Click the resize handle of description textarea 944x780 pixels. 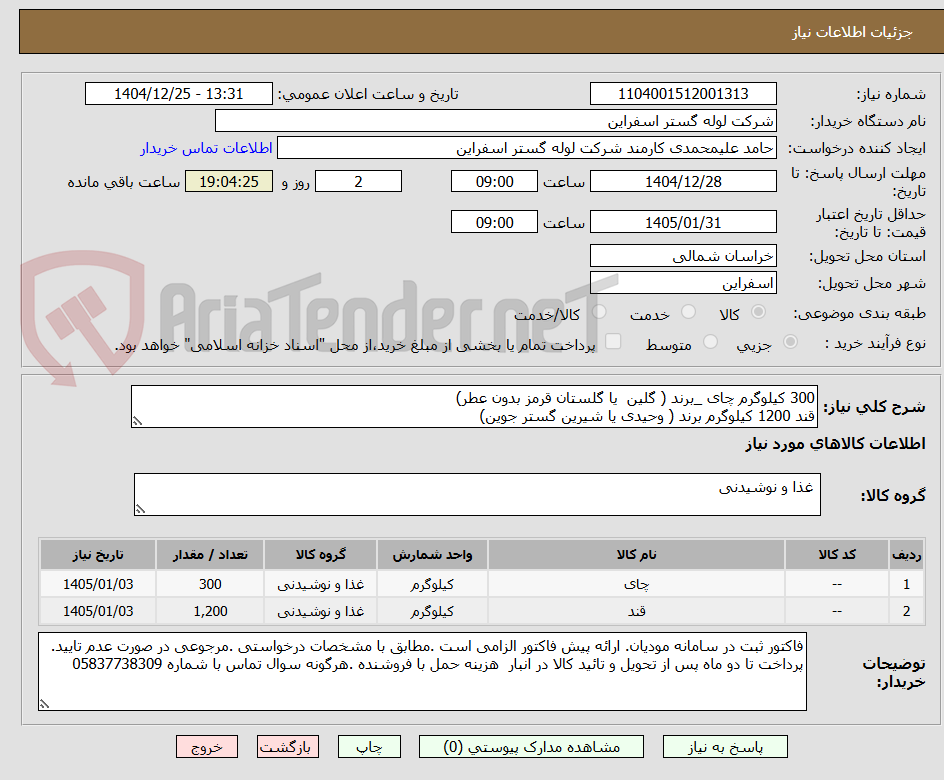(x=137, y=421)
